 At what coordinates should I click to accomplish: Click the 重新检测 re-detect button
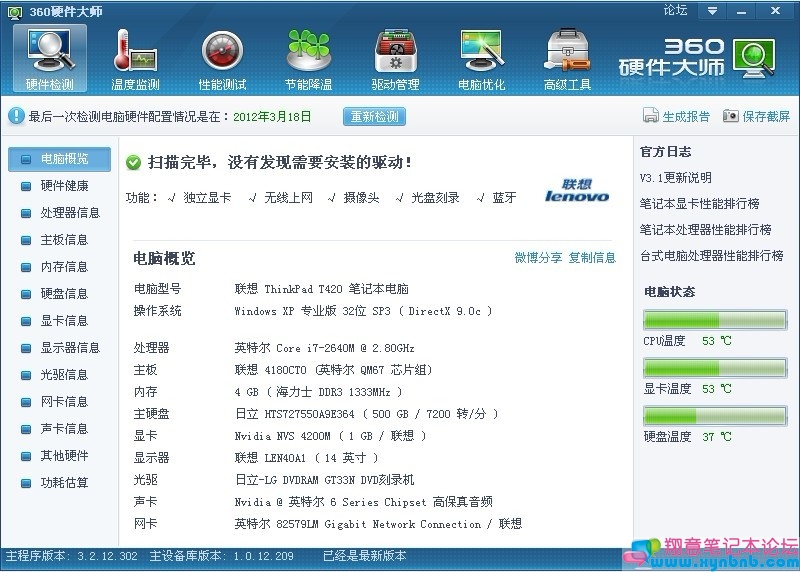[374, 116]
